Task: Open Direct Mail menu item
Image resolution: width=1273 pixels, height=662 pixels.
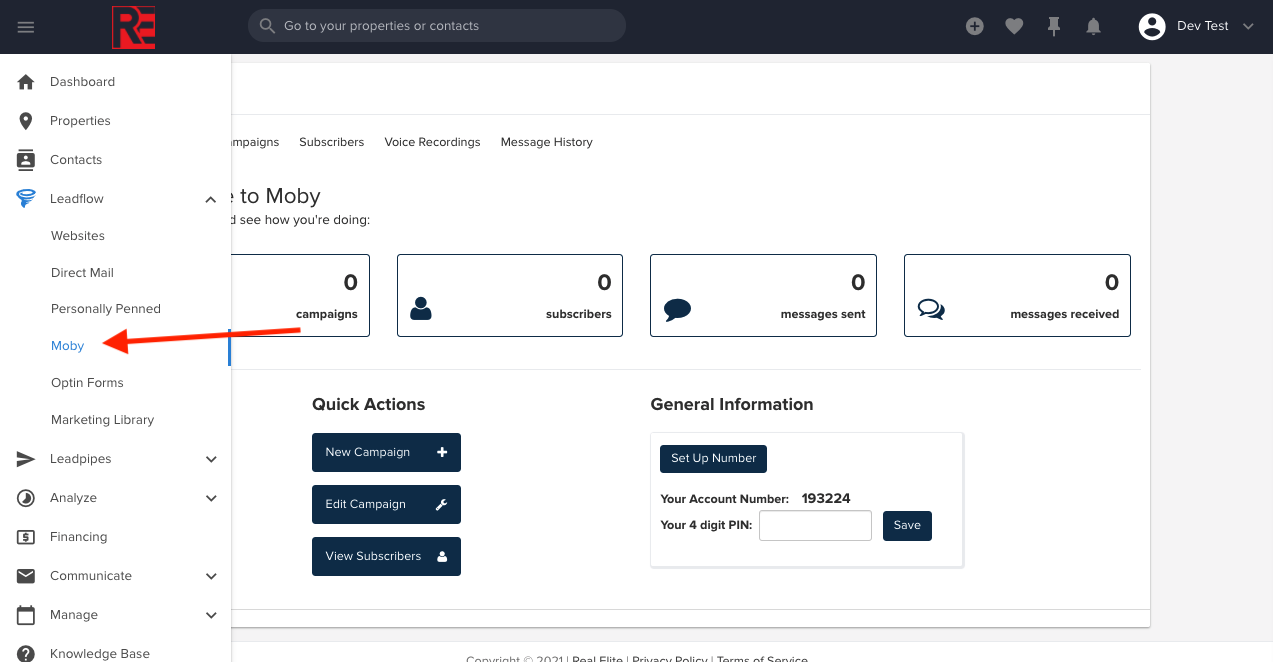Action: click(x=82, y=273)
